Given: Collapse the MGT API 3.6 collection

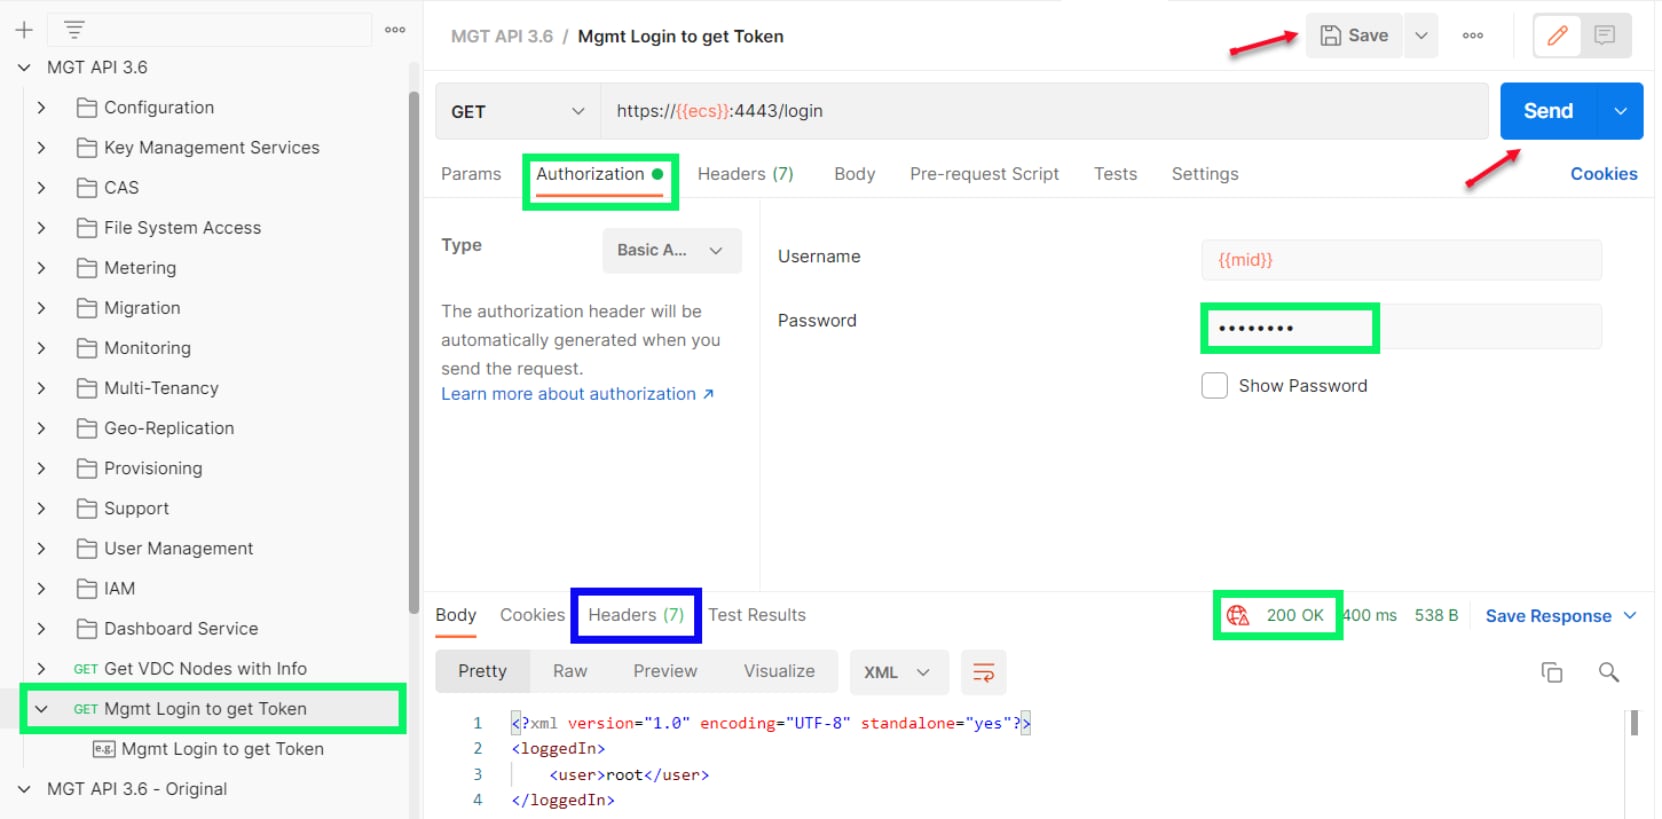Looking at the screenshot, I should pos(24,68).
